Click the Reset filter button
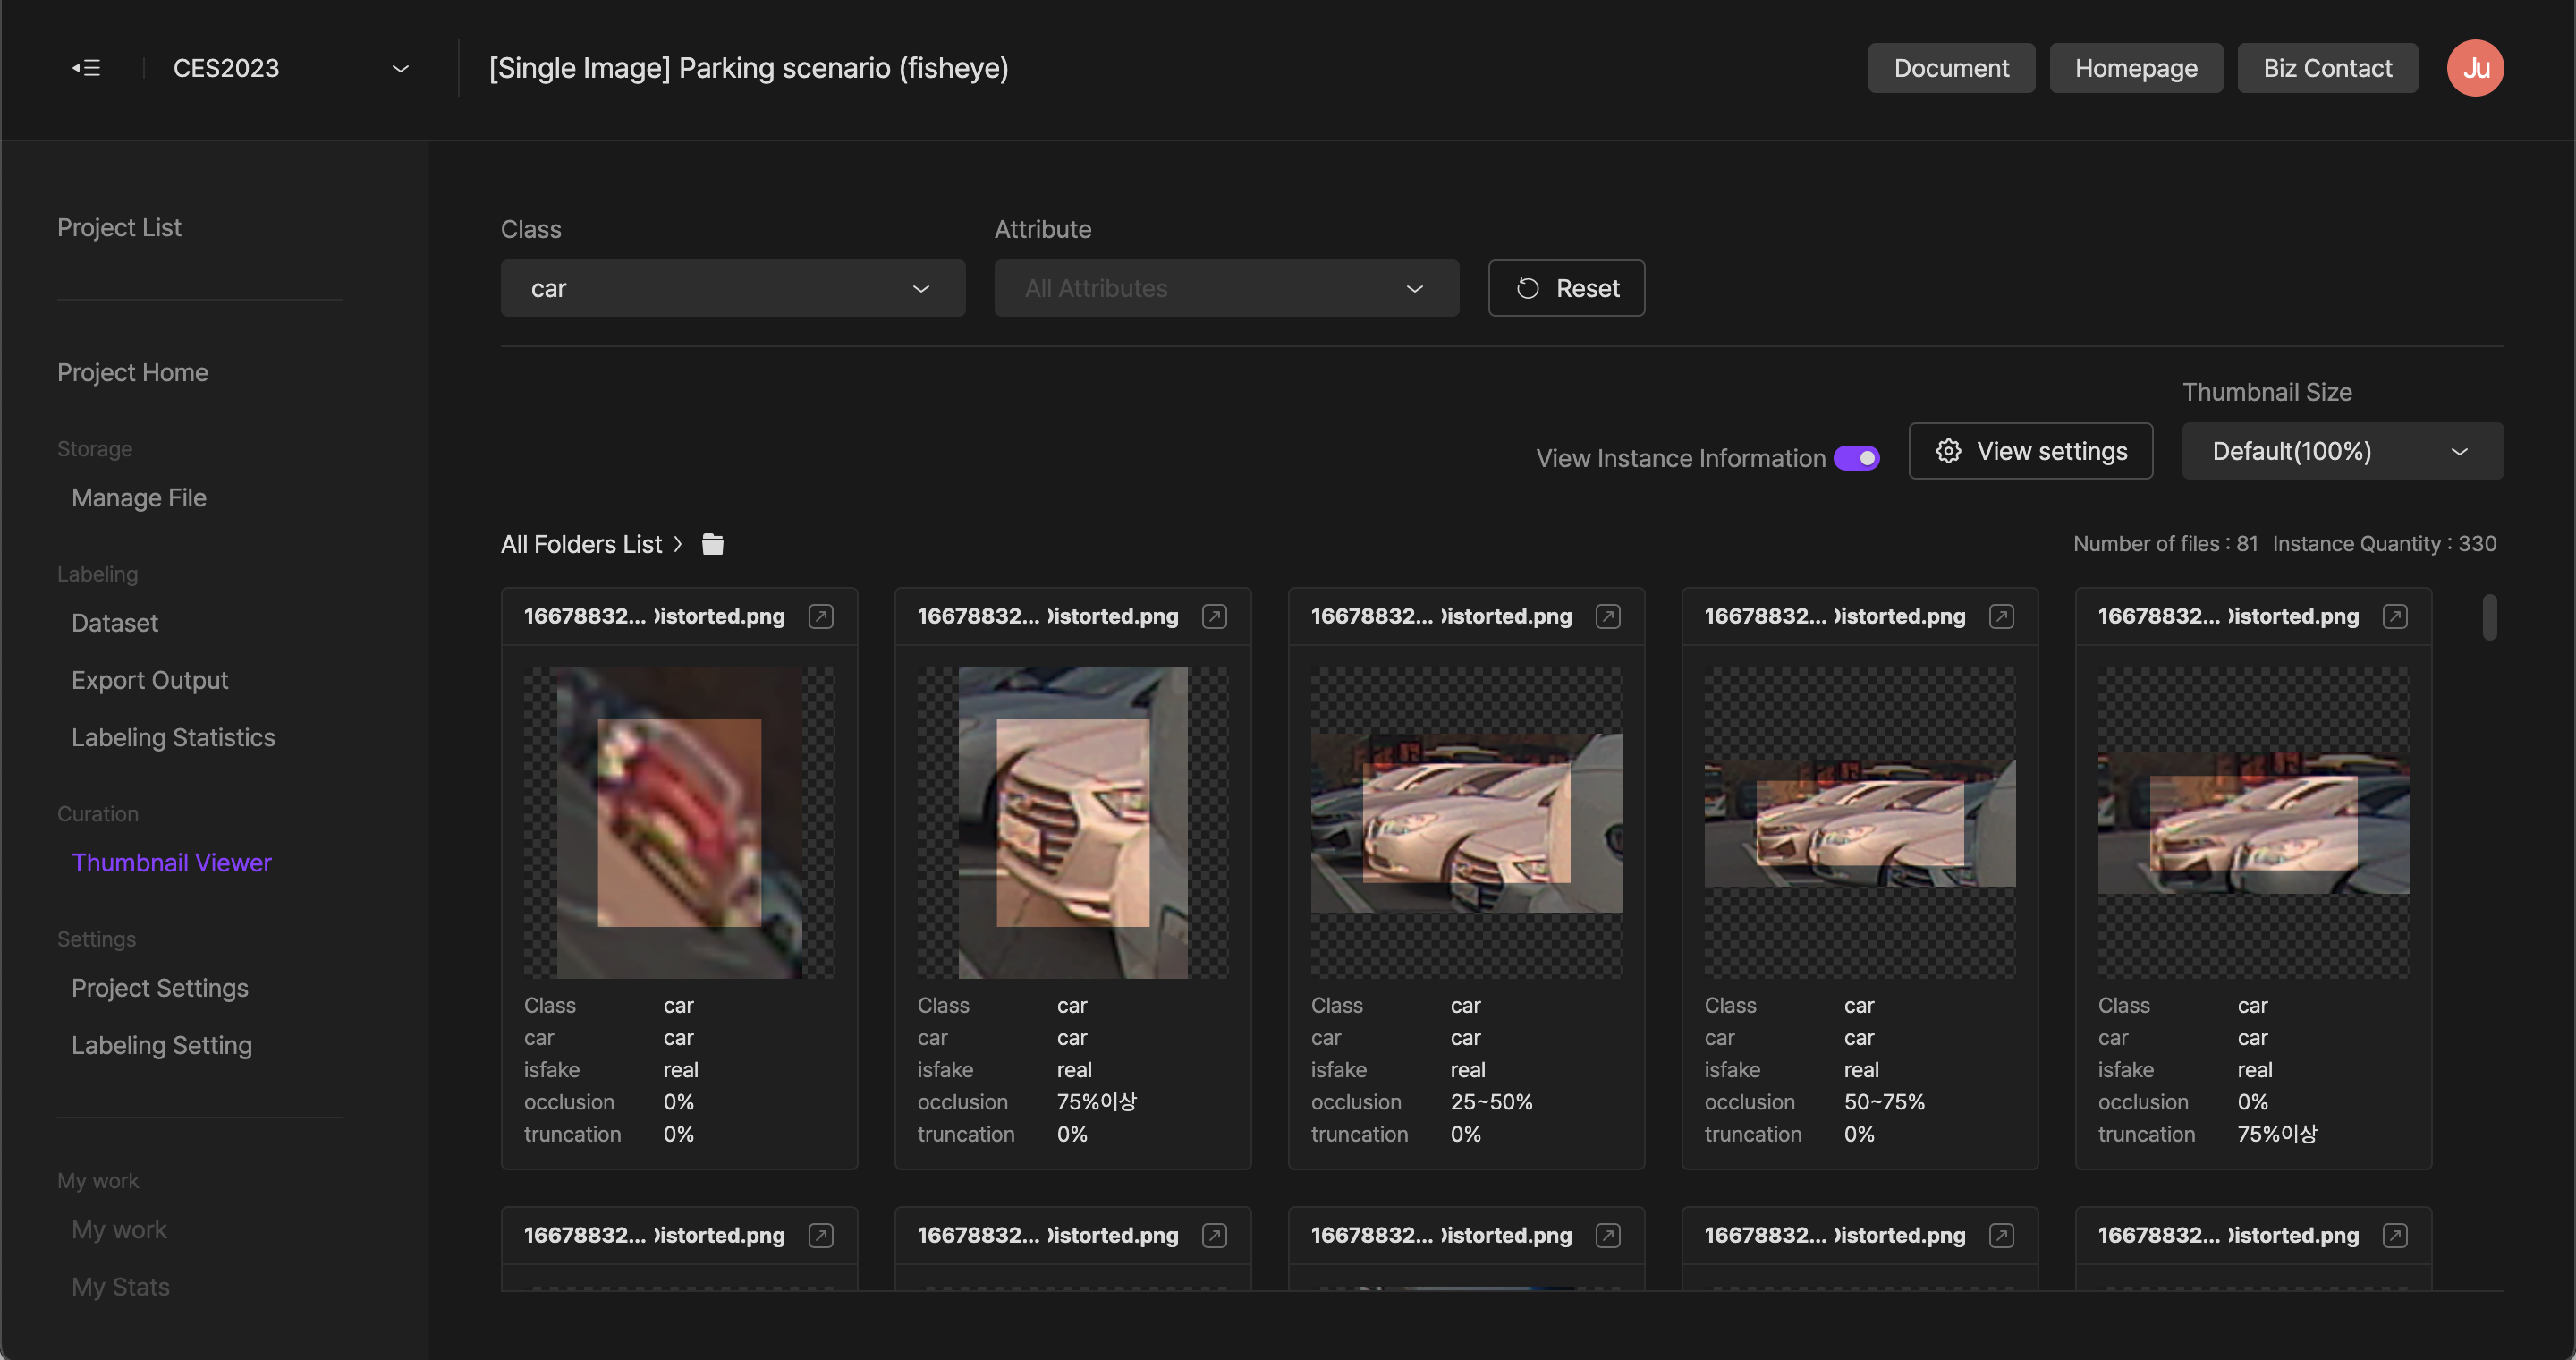The image size is (2576, 1360). (x=1566, y=288)
